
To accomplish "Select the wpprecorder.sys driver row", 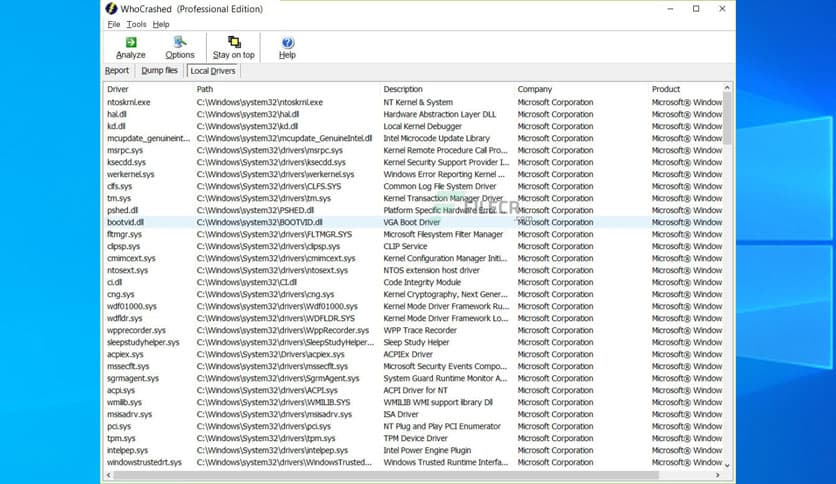I will coord(414,330).
